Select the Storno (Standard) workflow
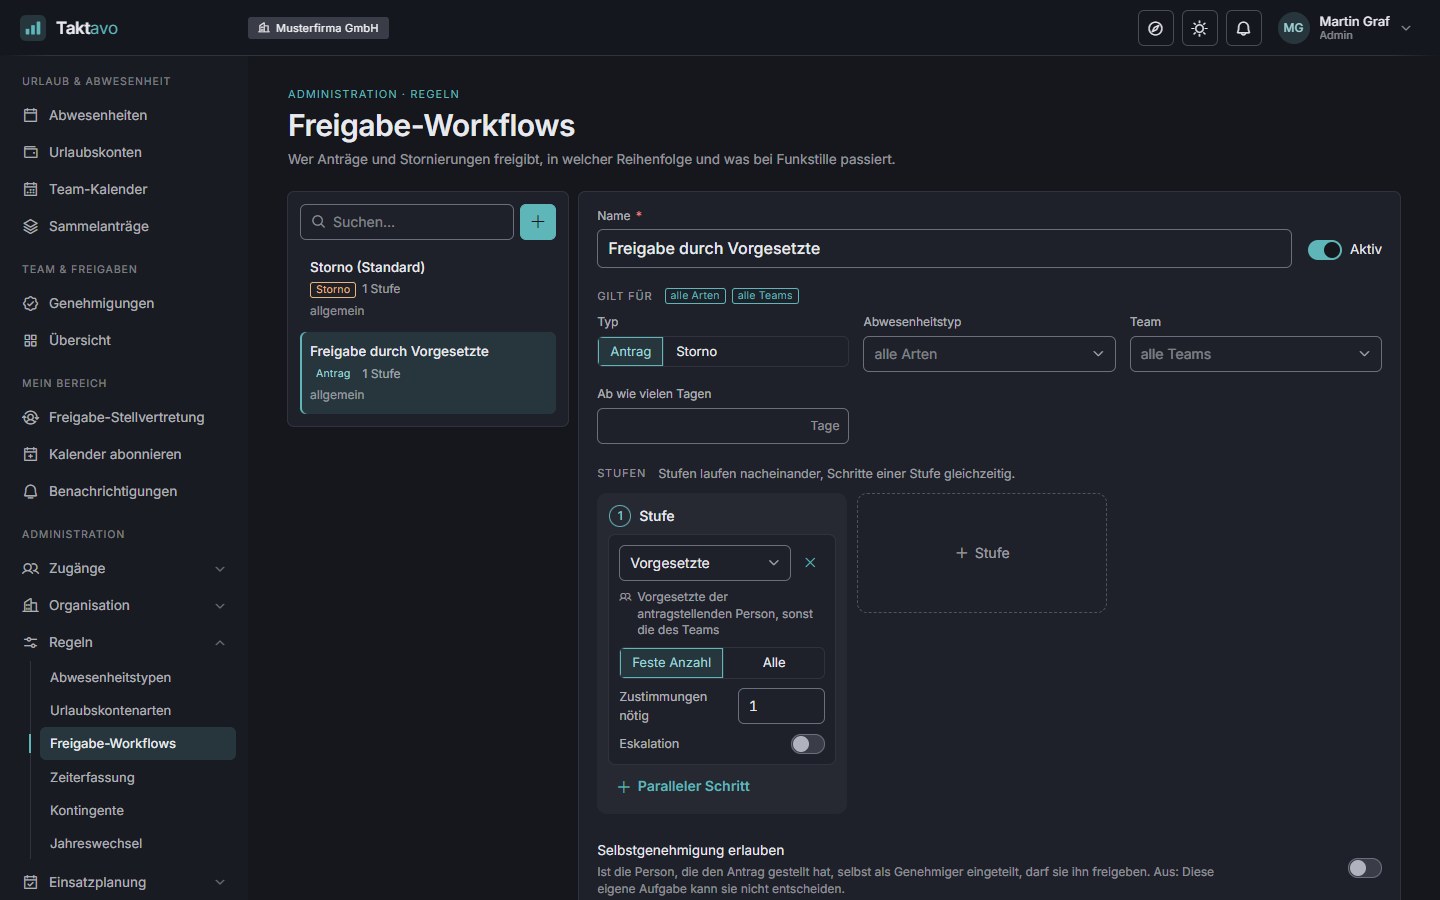The width and height of the screenshot is (1440, 900). point(428,289)
